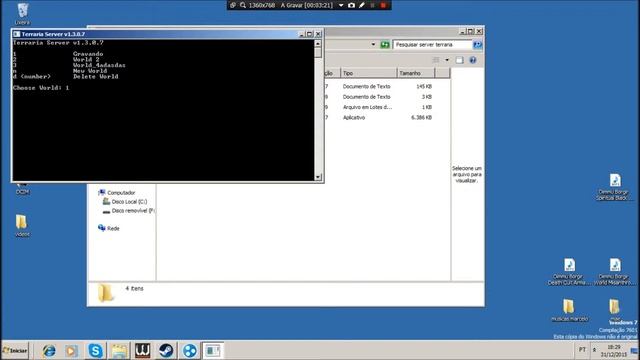Select the Aplicativo 6.386 KB row
The image size is (640, 360).
point(378,118)
